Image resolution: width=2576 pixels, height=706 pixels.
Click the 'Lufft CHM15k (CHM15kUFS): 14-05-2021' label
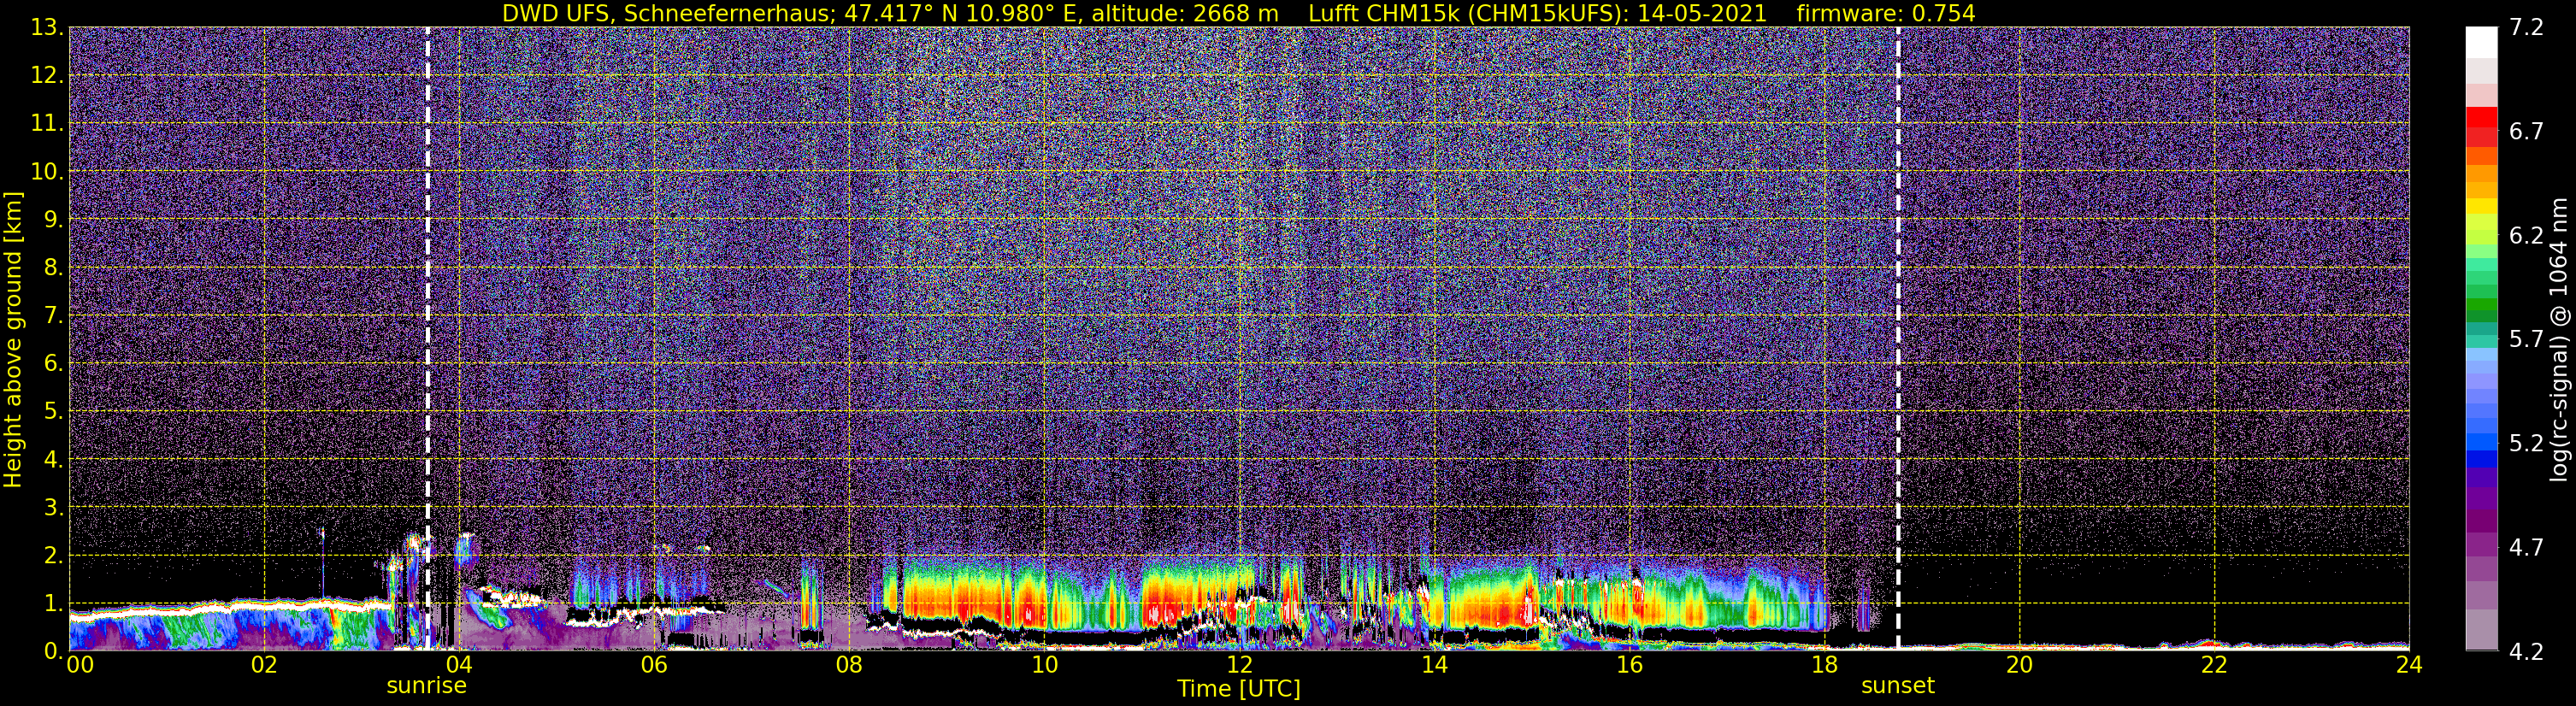click(x=1538, y=14)
